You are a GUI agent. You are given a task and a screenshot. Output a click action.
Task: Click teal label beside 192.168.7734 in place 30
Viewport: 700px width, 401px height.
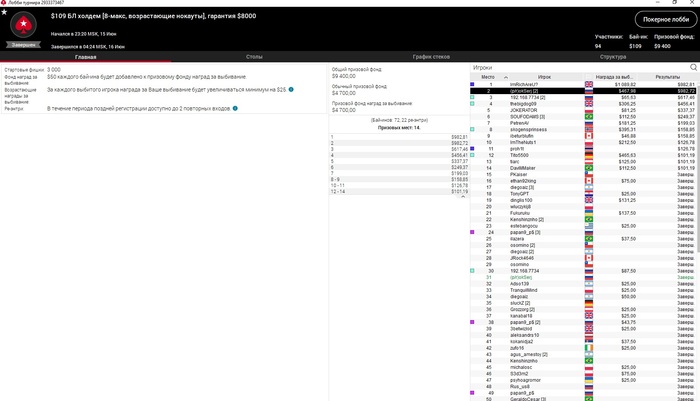472,271
